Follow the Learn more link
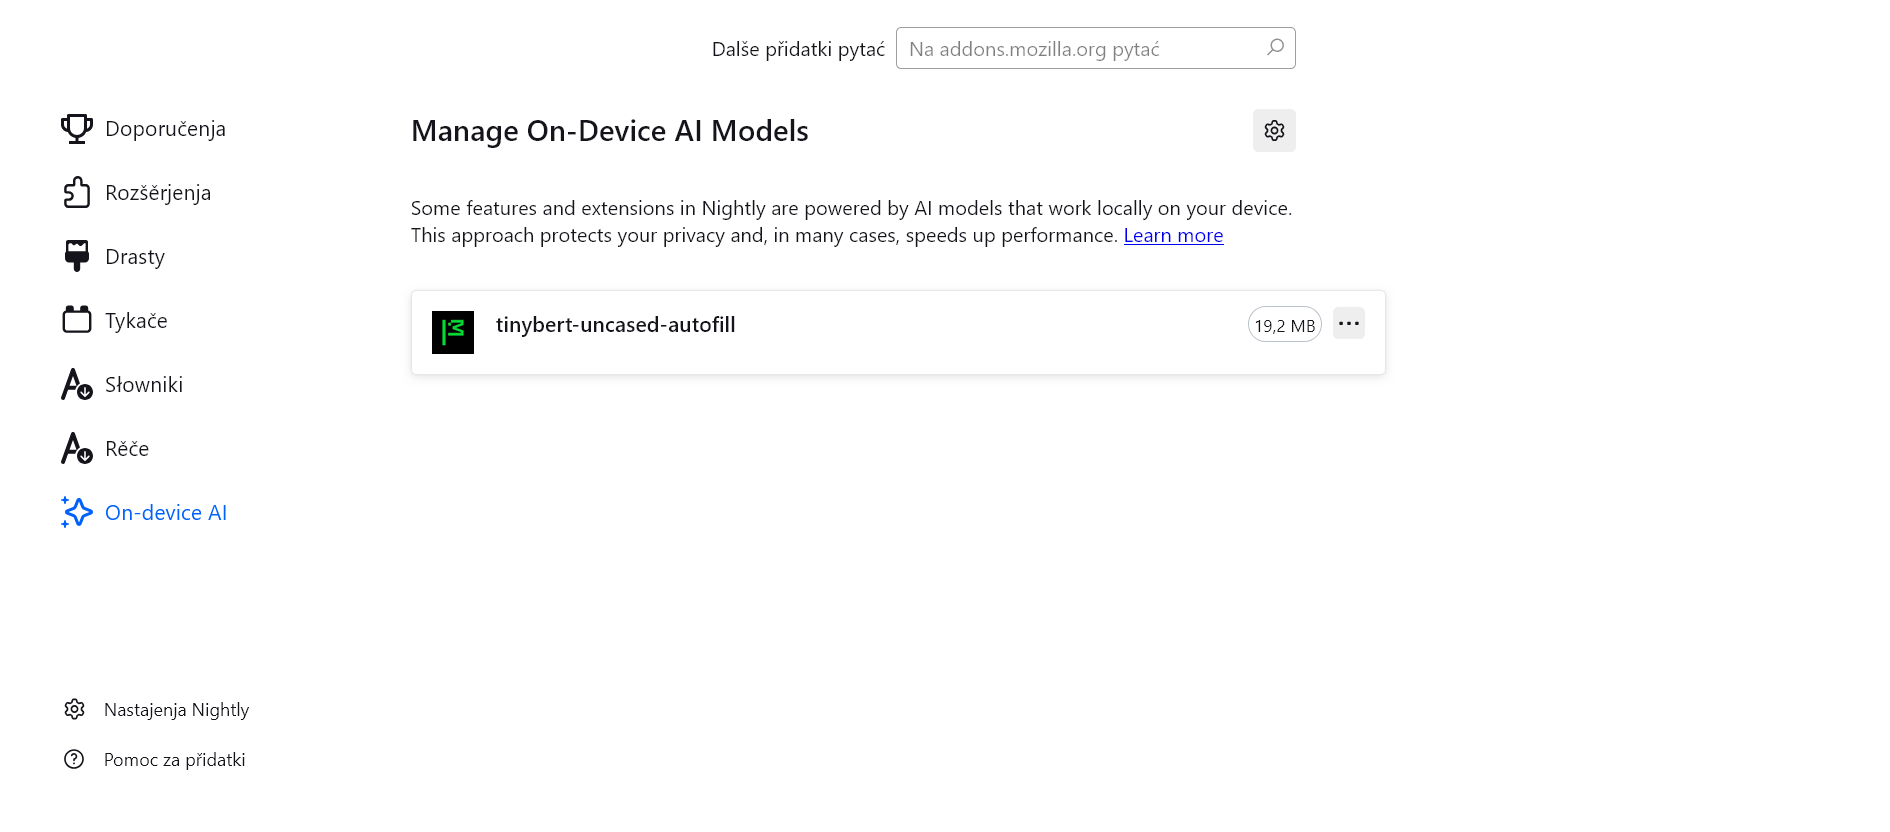 (1173, 236)
